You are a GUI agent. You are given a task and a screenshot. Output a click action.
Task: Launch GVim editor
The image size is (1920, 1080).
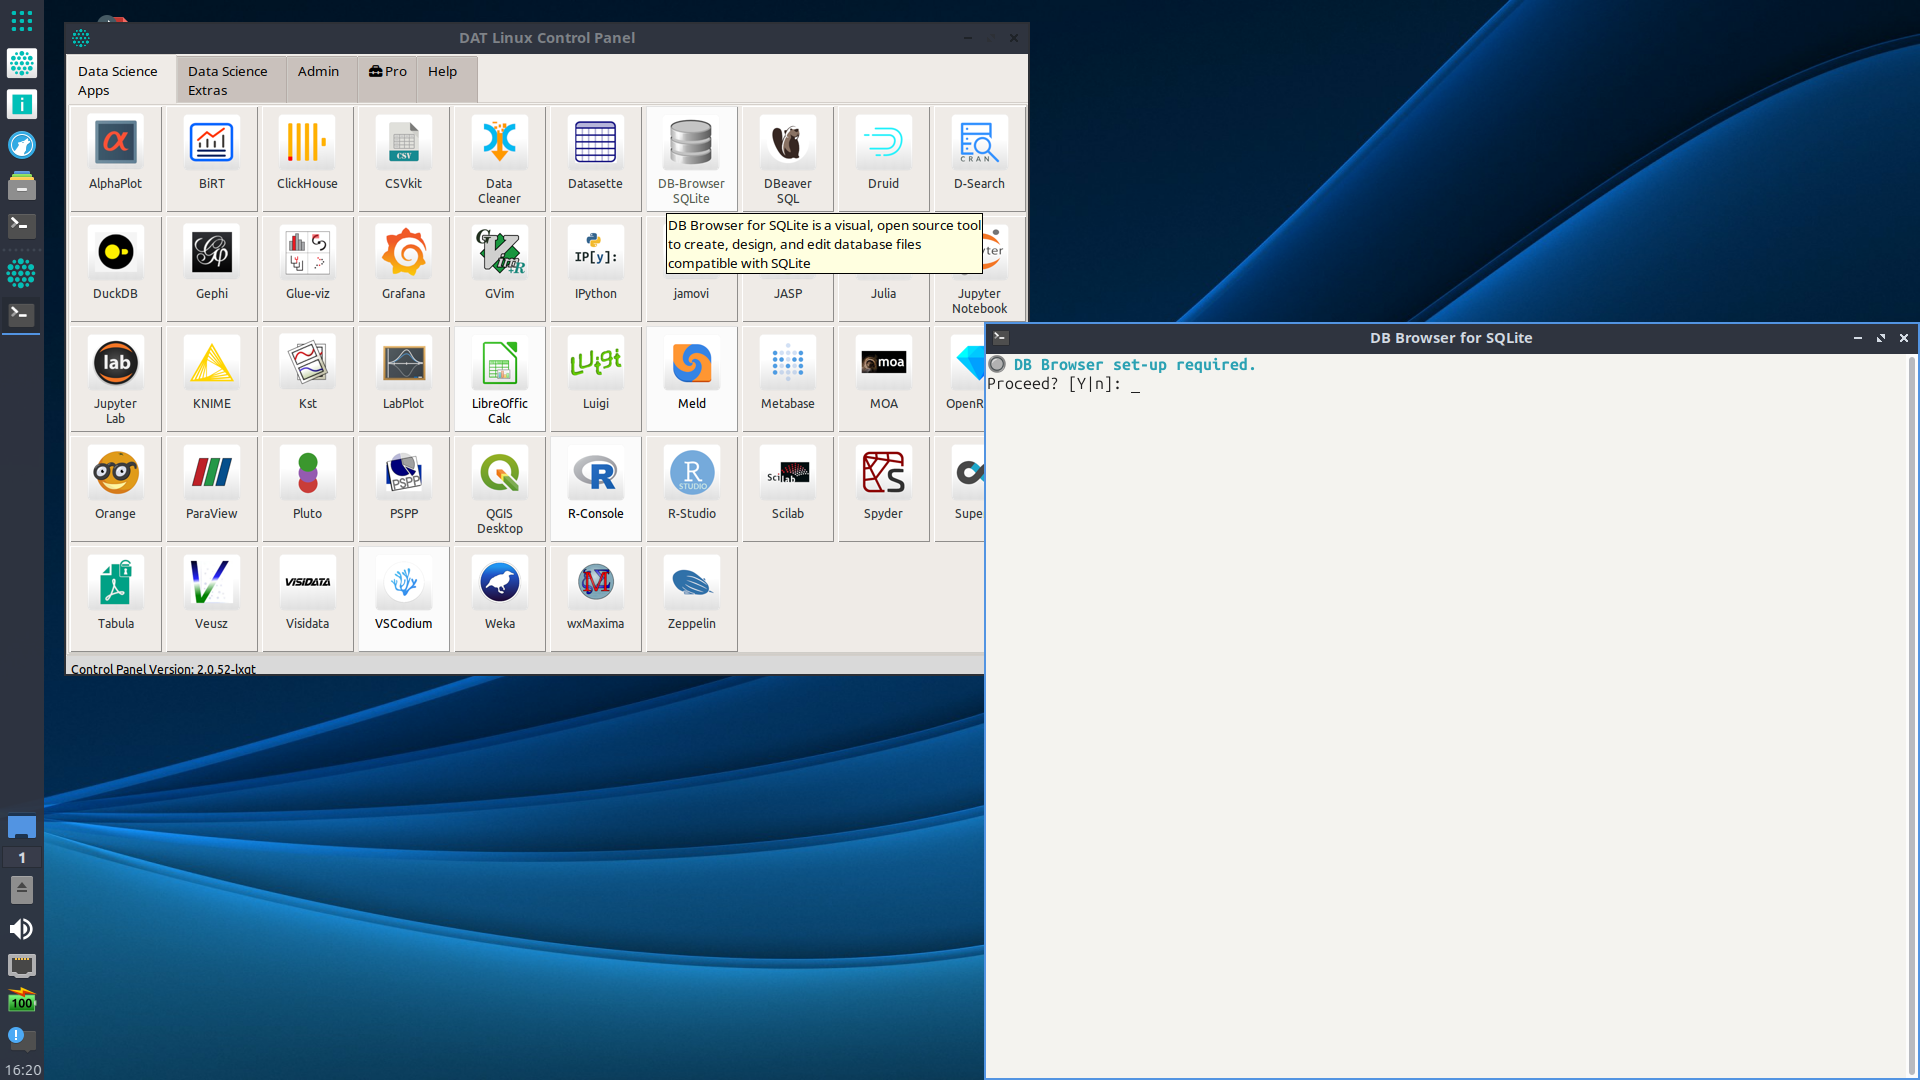[500, 268]
